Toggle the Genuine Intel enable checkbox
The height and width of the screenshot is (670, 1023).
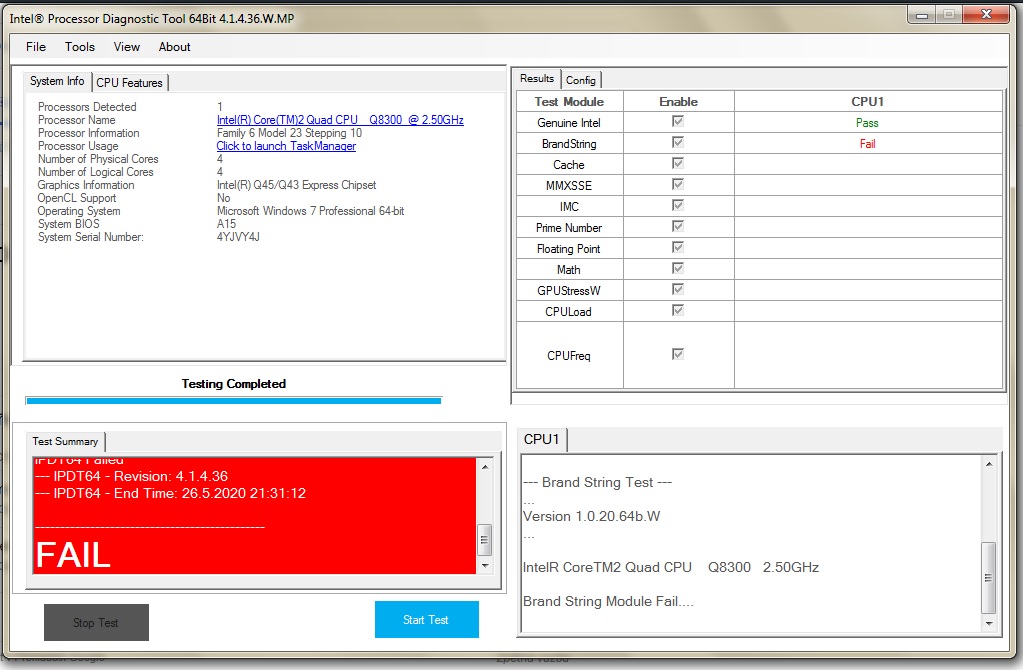click(x=678, y=122)
